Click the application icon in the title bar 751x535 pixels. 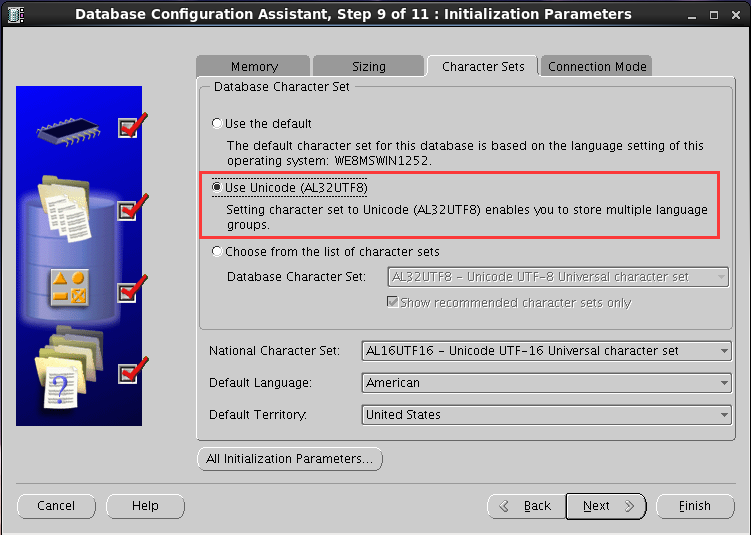[16, 15]
